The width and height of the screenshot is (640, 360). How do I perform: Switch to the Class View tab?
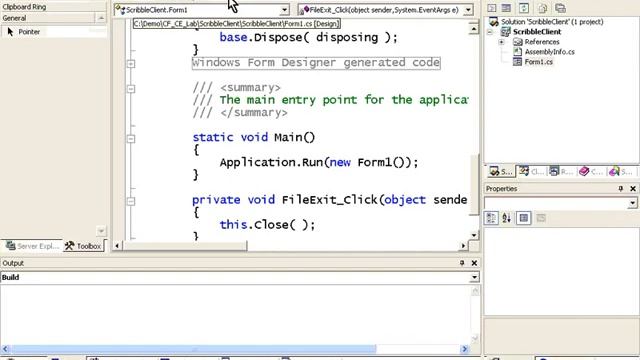[x=531, y=171]
